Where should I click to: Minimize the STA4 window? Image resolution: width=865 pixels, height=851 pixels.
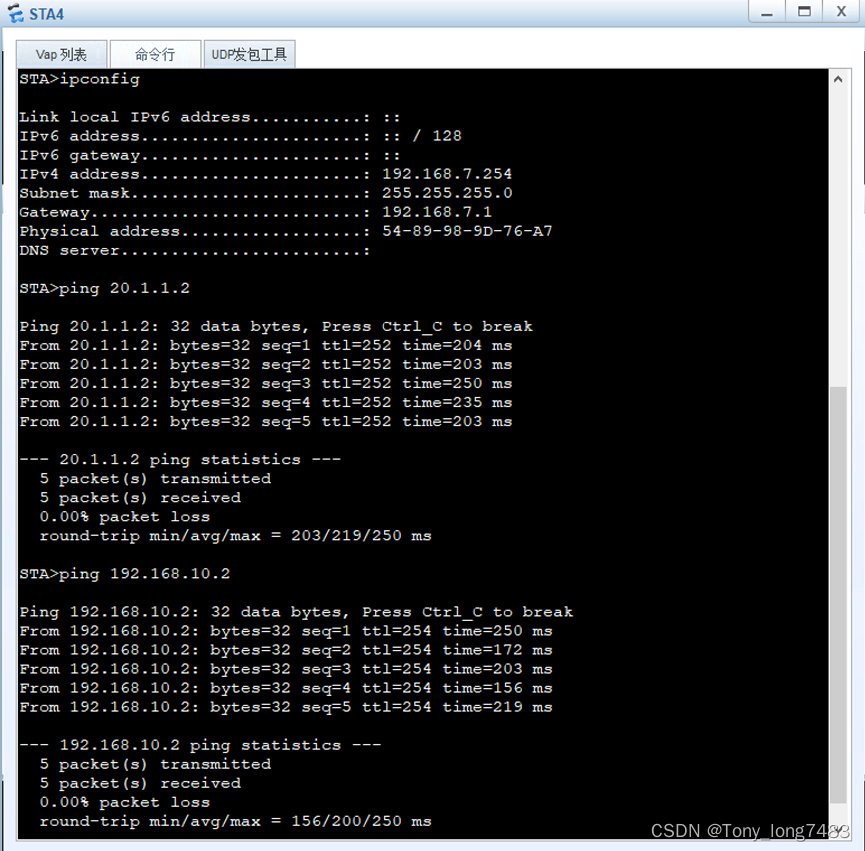767,12
